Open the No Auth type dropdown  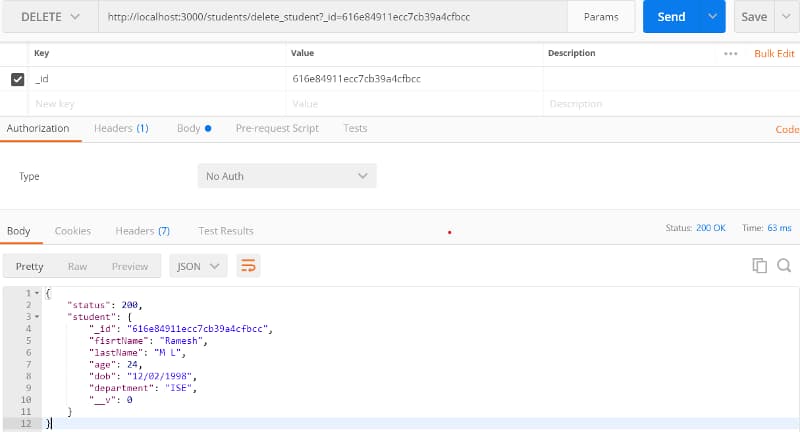pyautogui.click(x=286, y=176)
